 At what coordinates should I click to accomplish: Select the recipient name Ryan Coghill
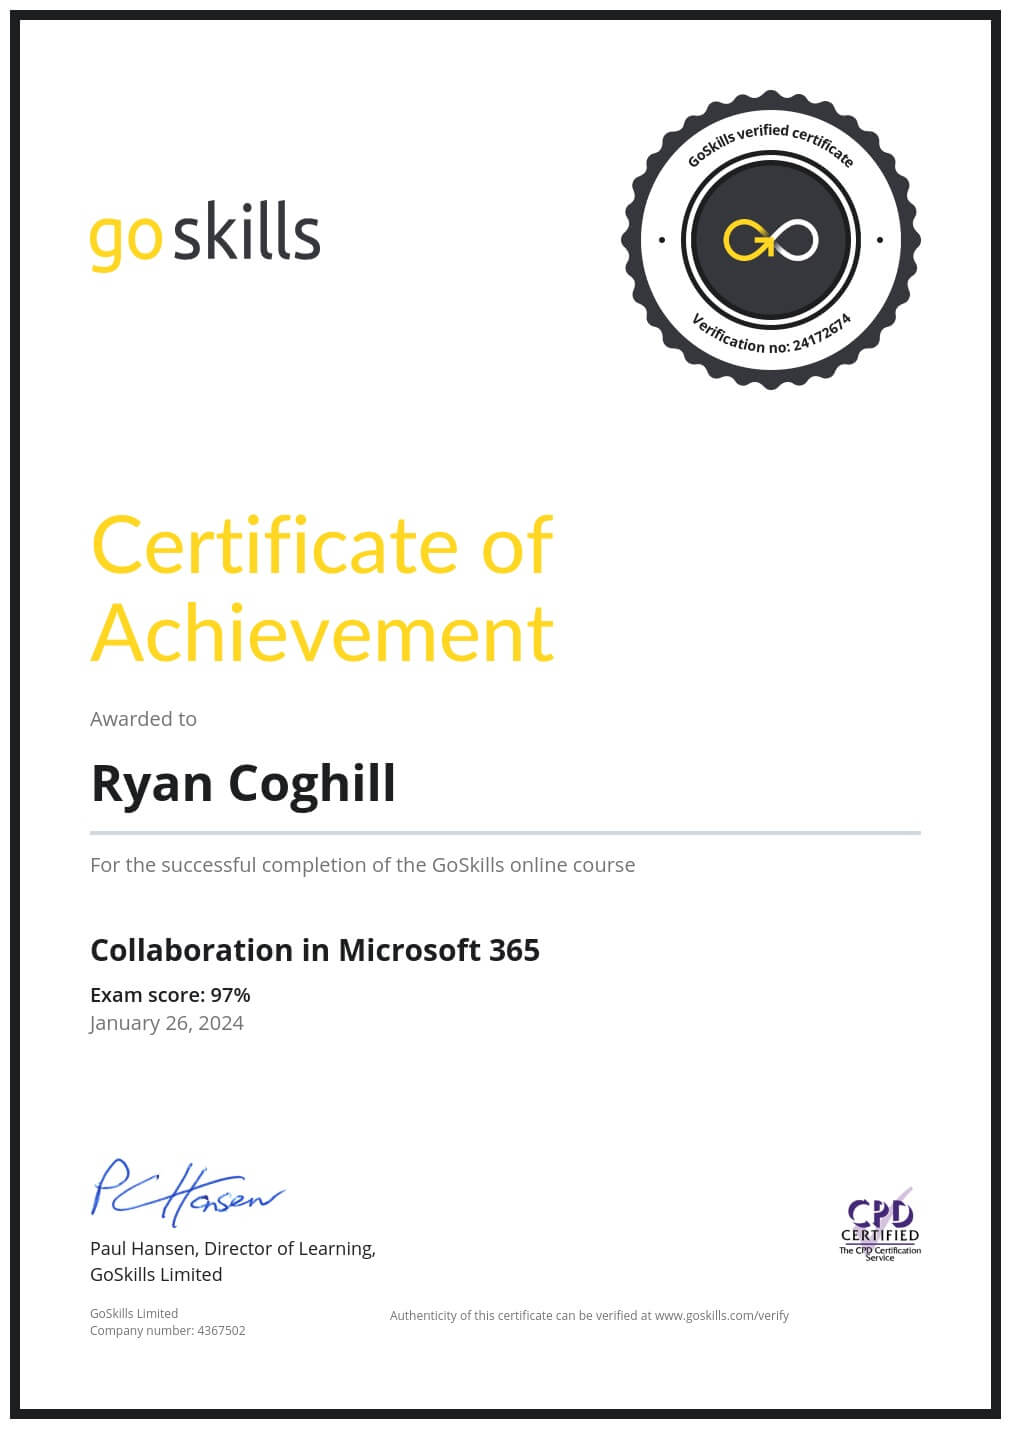point(243,783)
